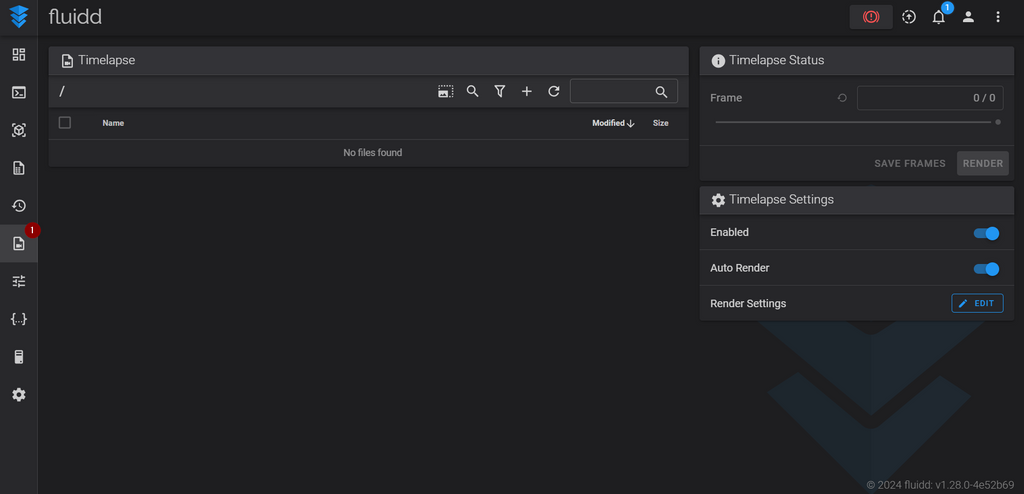Open the notifications bell

[938, 17]
